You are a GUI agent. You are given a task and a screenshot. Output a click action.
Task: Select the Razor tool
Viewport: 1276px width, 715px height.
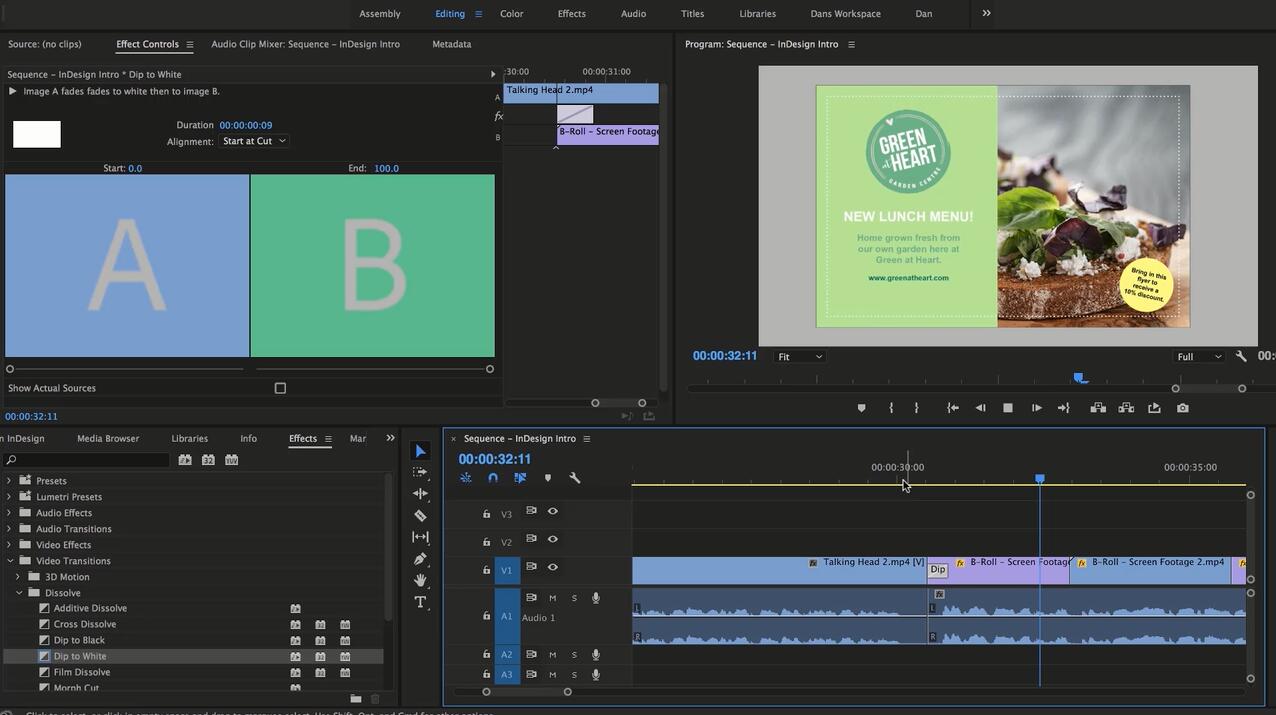[x=420, y=516]
